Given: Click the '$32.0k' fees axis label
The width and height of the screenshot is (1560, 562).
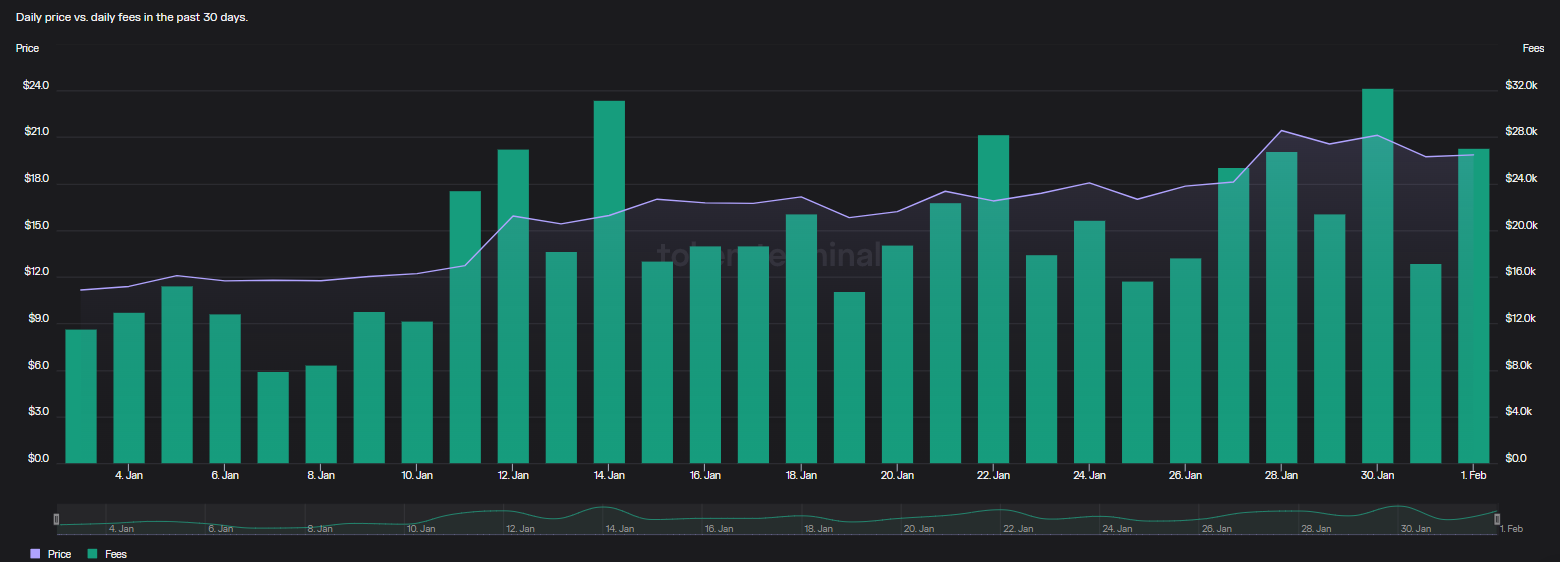Looking at the screenshot, I should coord(1520,86).
